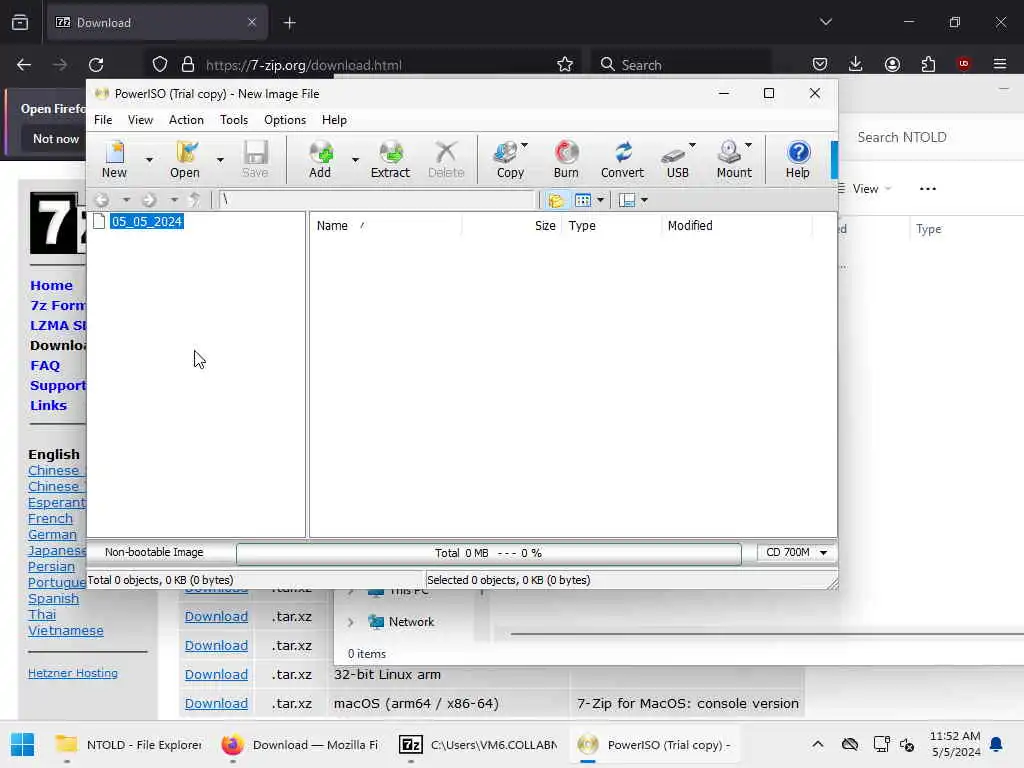Click the New image toolbar icon

[114, 159]
